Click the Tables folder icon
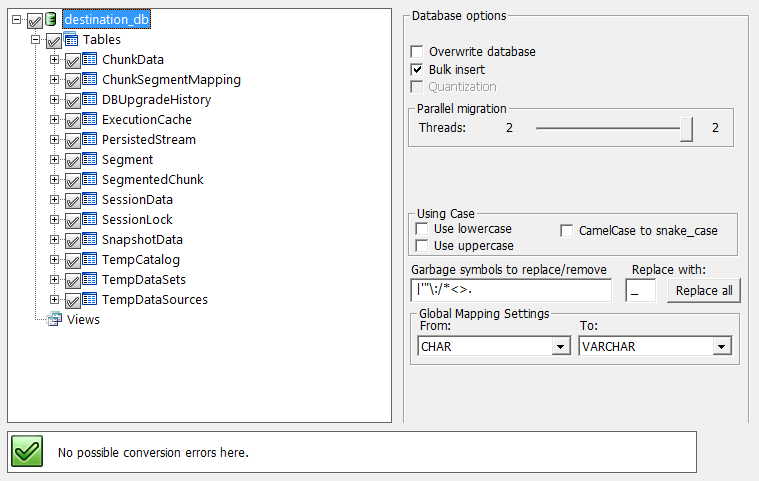Image resolution: width=759 pixels, height=481 pixels. point(71,39)
